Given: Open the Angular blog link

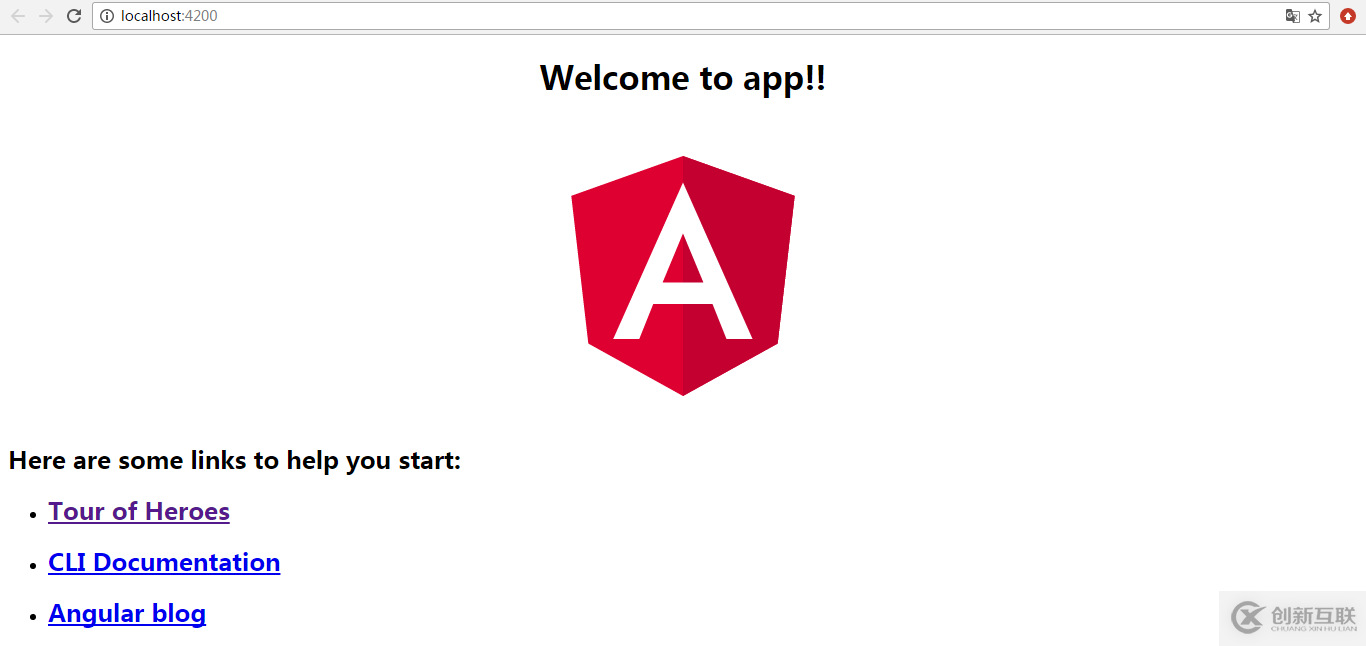Looking at the screenshot, I should (x=127, y=613).
